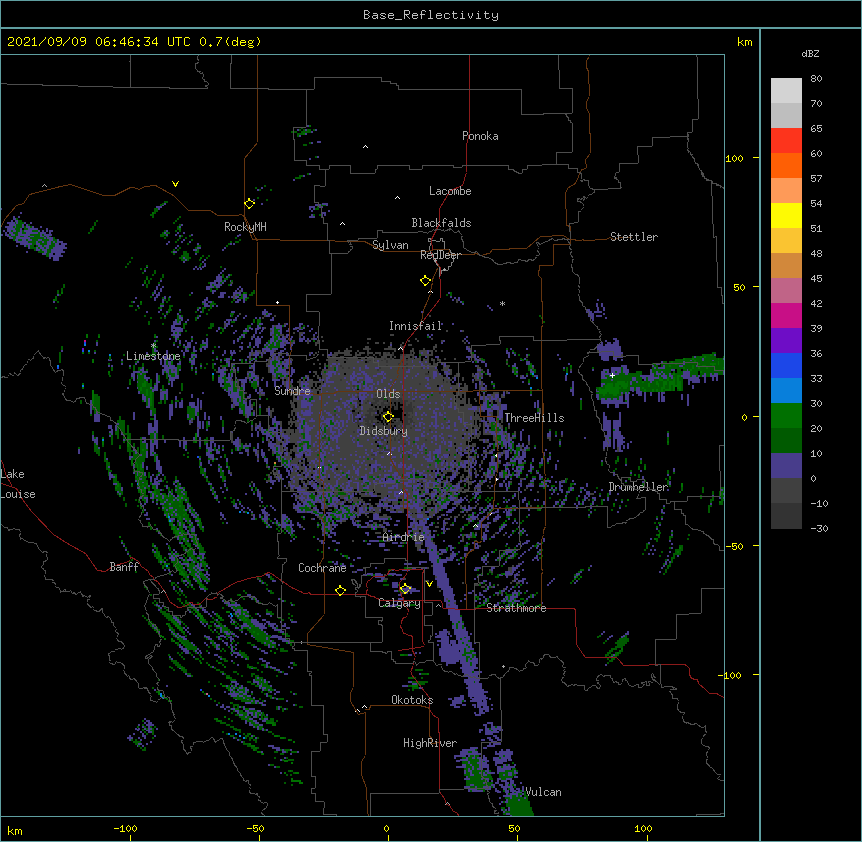Click the RedDeer city label
862x842 pixels.
coord(440,255)
